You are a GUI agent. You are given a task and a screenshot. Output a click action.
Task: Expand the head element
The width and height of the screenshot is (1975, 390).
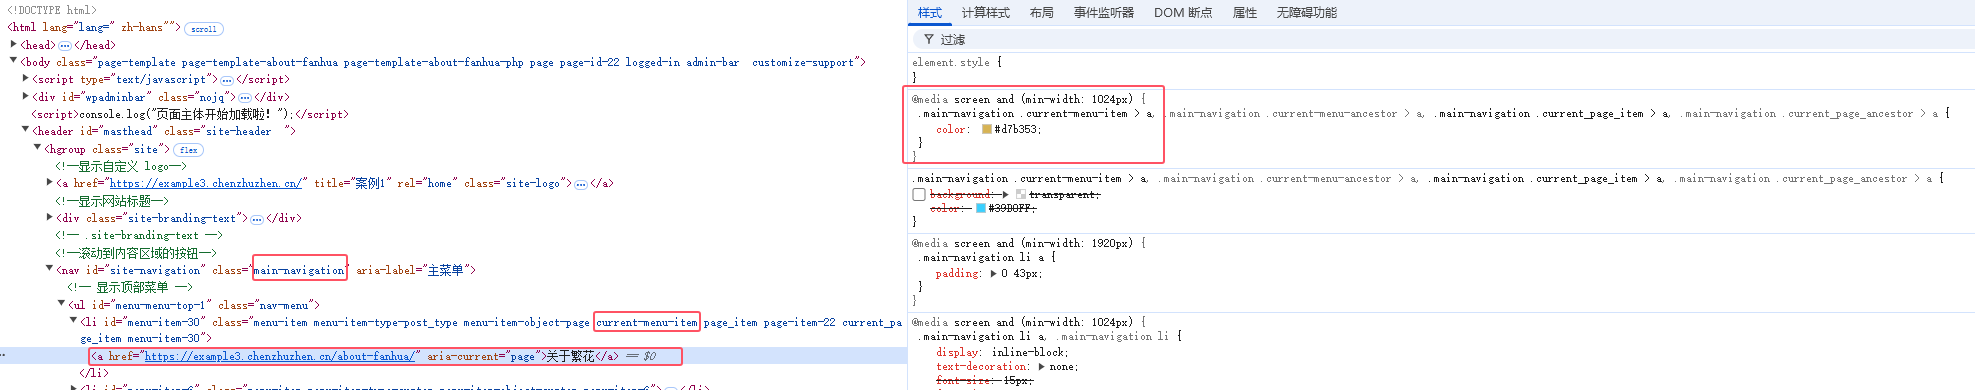coord(14,44)
